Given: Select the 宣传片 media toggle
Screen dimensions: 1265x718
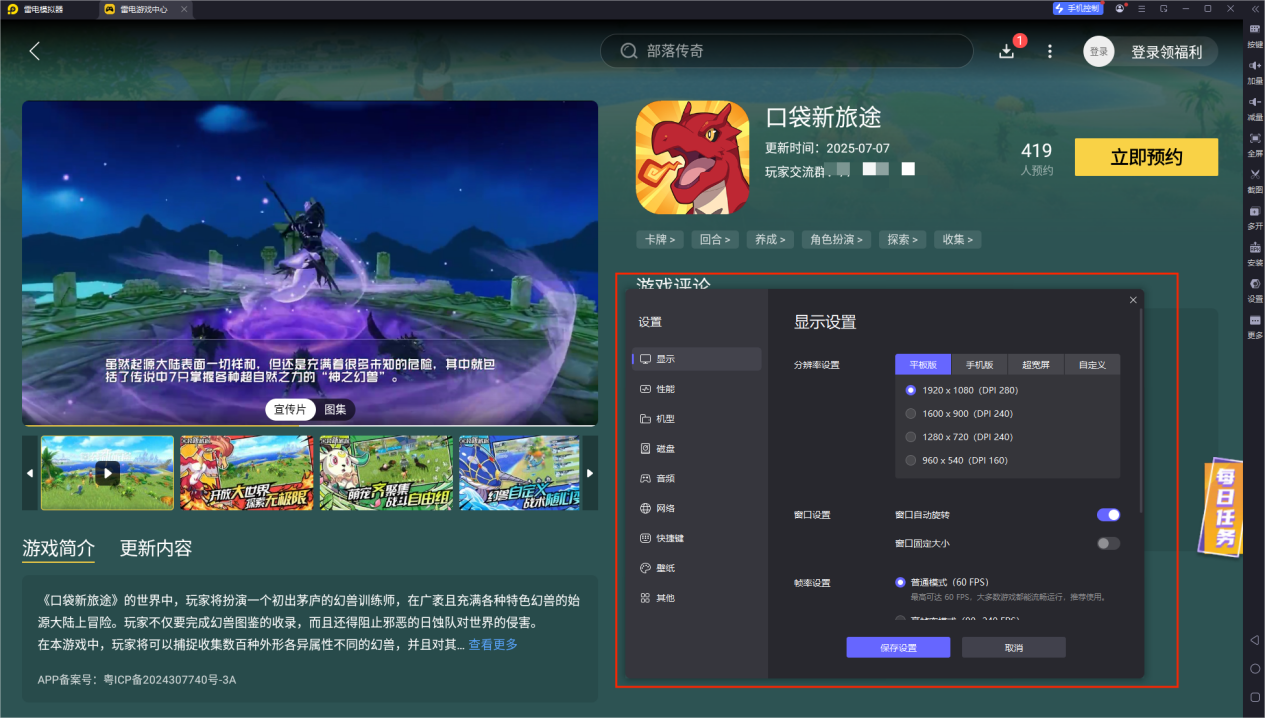Looking at the screenshot, I should click(x=291, y=410).
